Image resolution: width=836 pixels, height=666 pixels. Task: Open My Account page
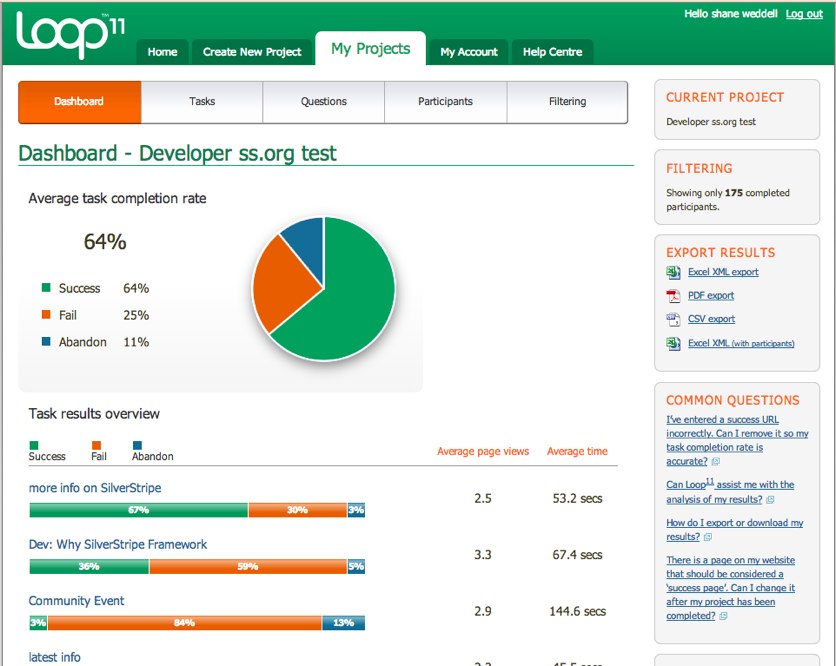click(x=469, y=52)
